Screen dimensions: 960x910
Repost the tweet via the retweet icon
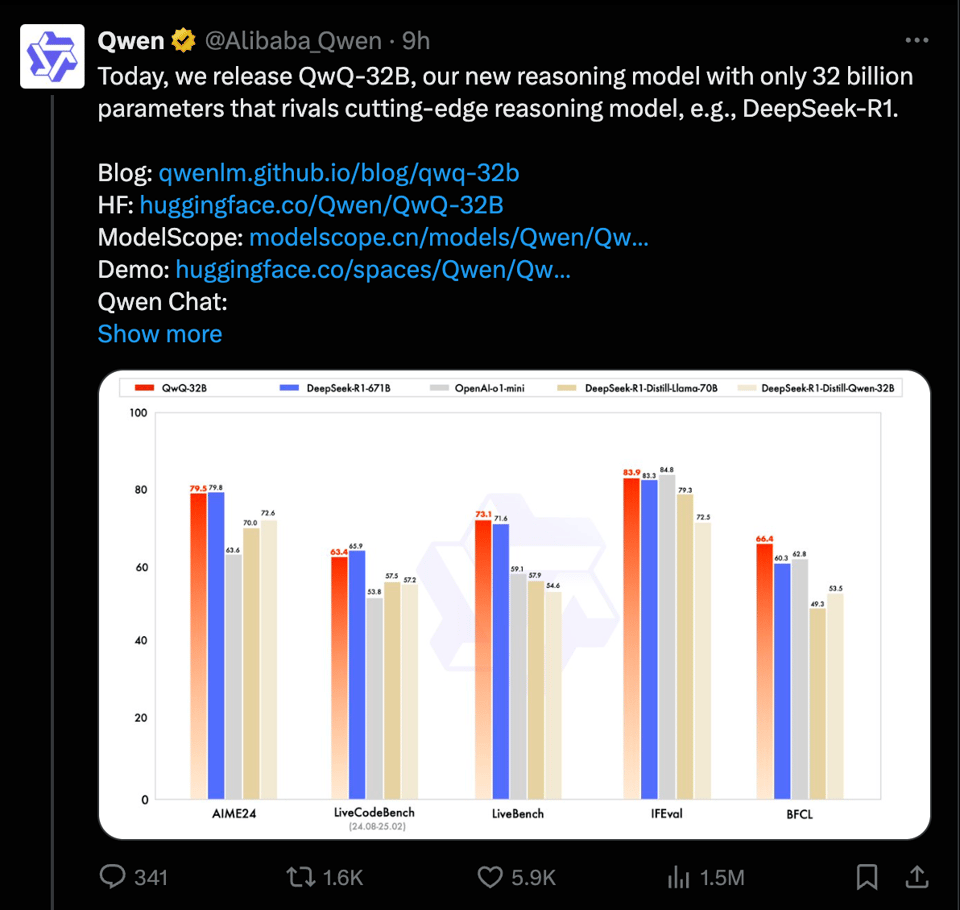(300, 877)
